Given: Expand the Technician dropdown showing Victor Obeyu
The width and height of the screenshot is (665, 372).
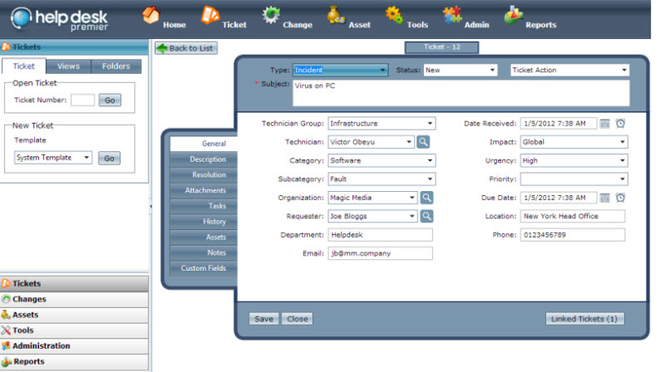Looking at the screenshot, I should [x=371, y=142].
